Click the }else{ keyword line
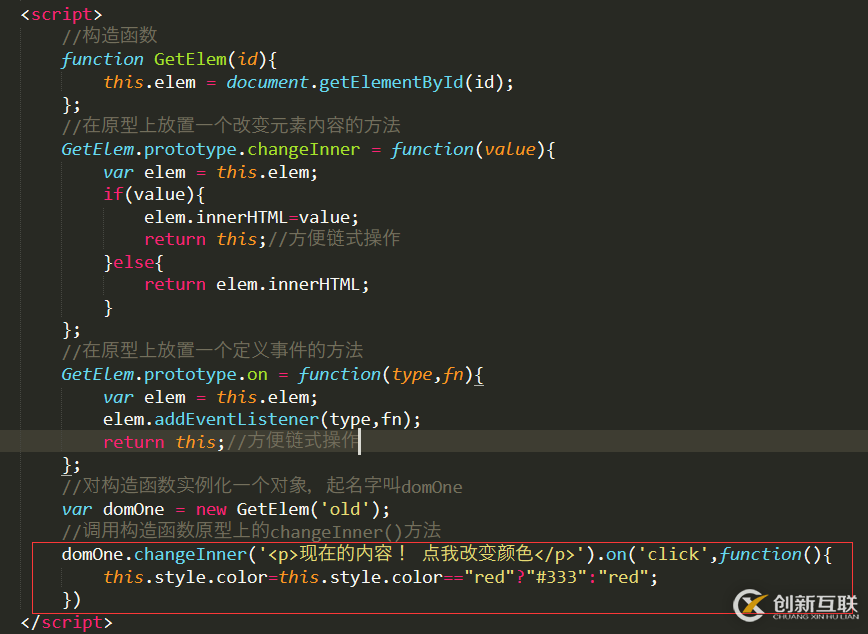868x634 pixels. [x=133, y=262]
